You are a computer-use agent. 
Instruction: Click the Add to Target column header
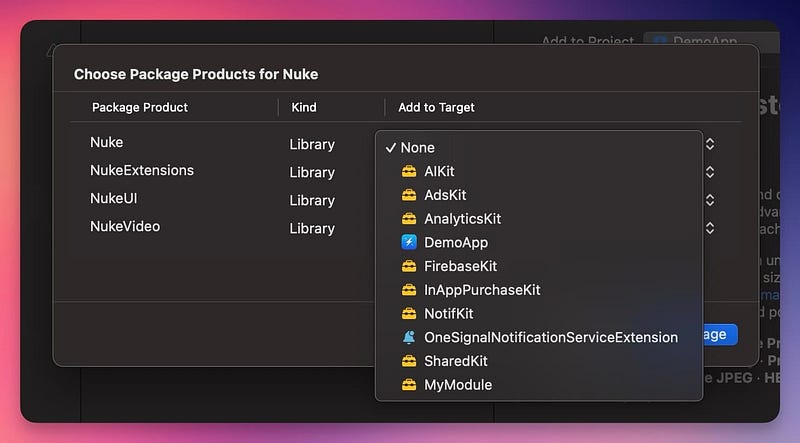(x=436, y=107)
